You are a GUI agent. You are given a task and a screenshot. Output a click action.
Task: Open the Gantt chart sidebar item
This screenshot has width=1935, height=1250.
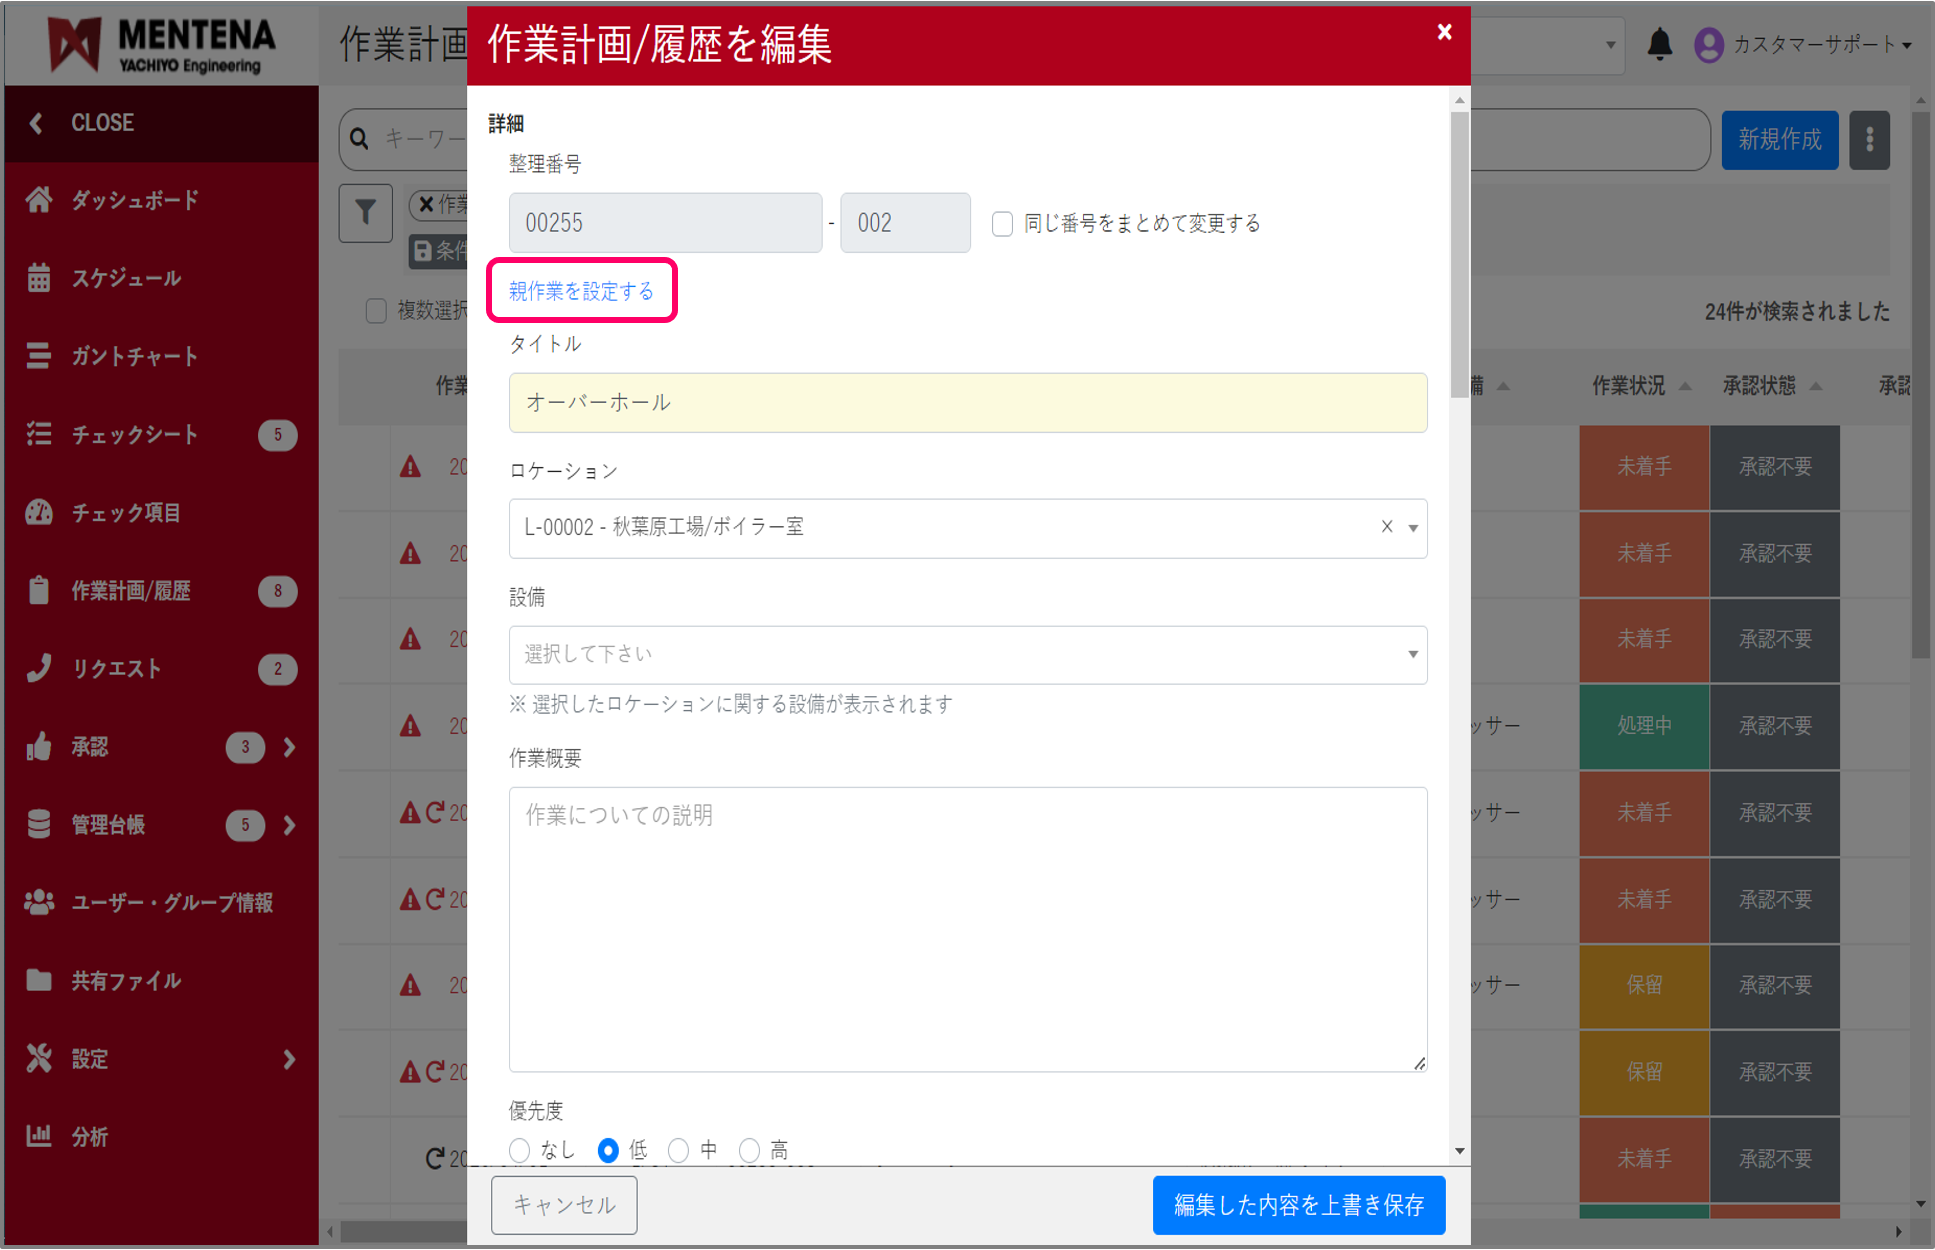(x=134, y=356)
